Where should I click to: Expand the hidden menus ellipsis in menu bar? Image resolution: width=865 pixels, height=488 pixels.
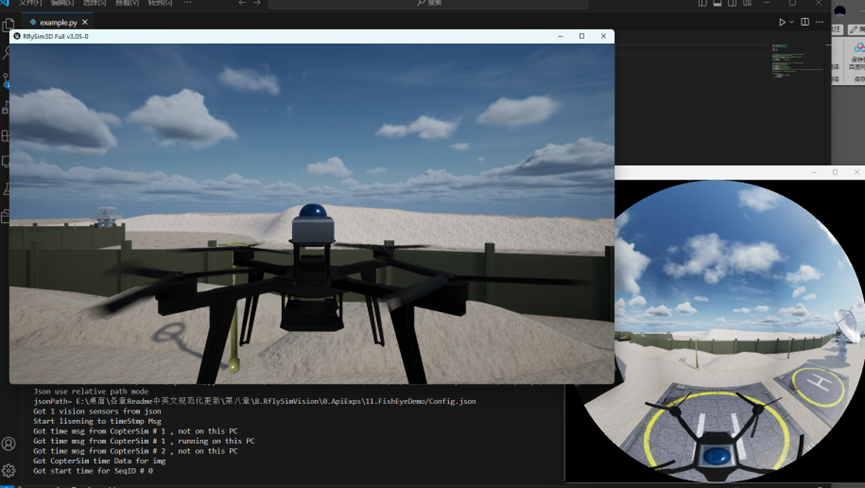(187, 3)
